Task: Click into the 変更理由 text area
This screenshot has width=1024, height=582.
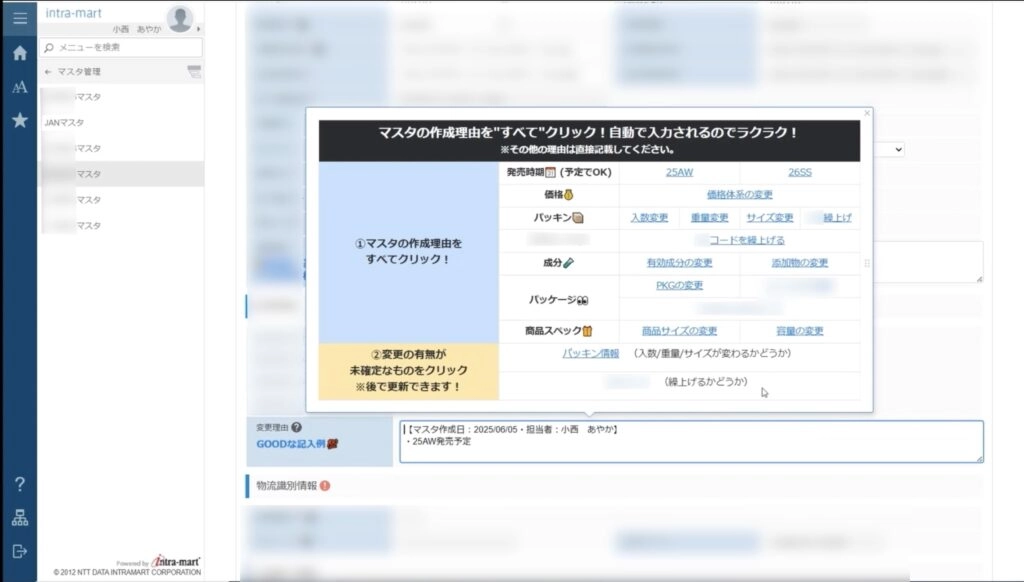Action: [691, 442]
